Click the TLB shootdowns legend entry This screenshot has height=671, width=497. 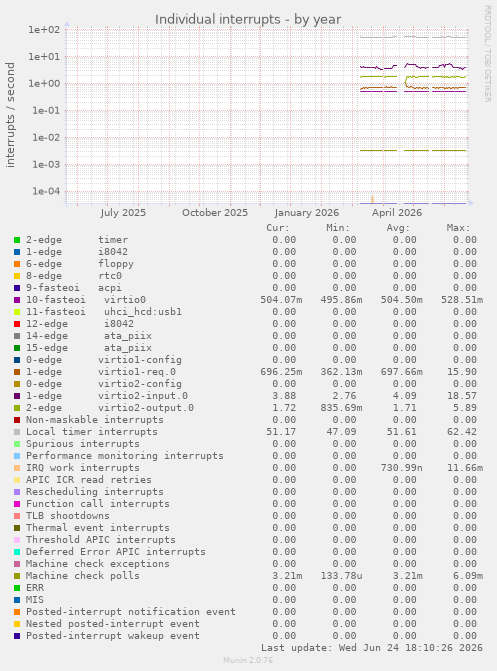[x=68, y=516]
